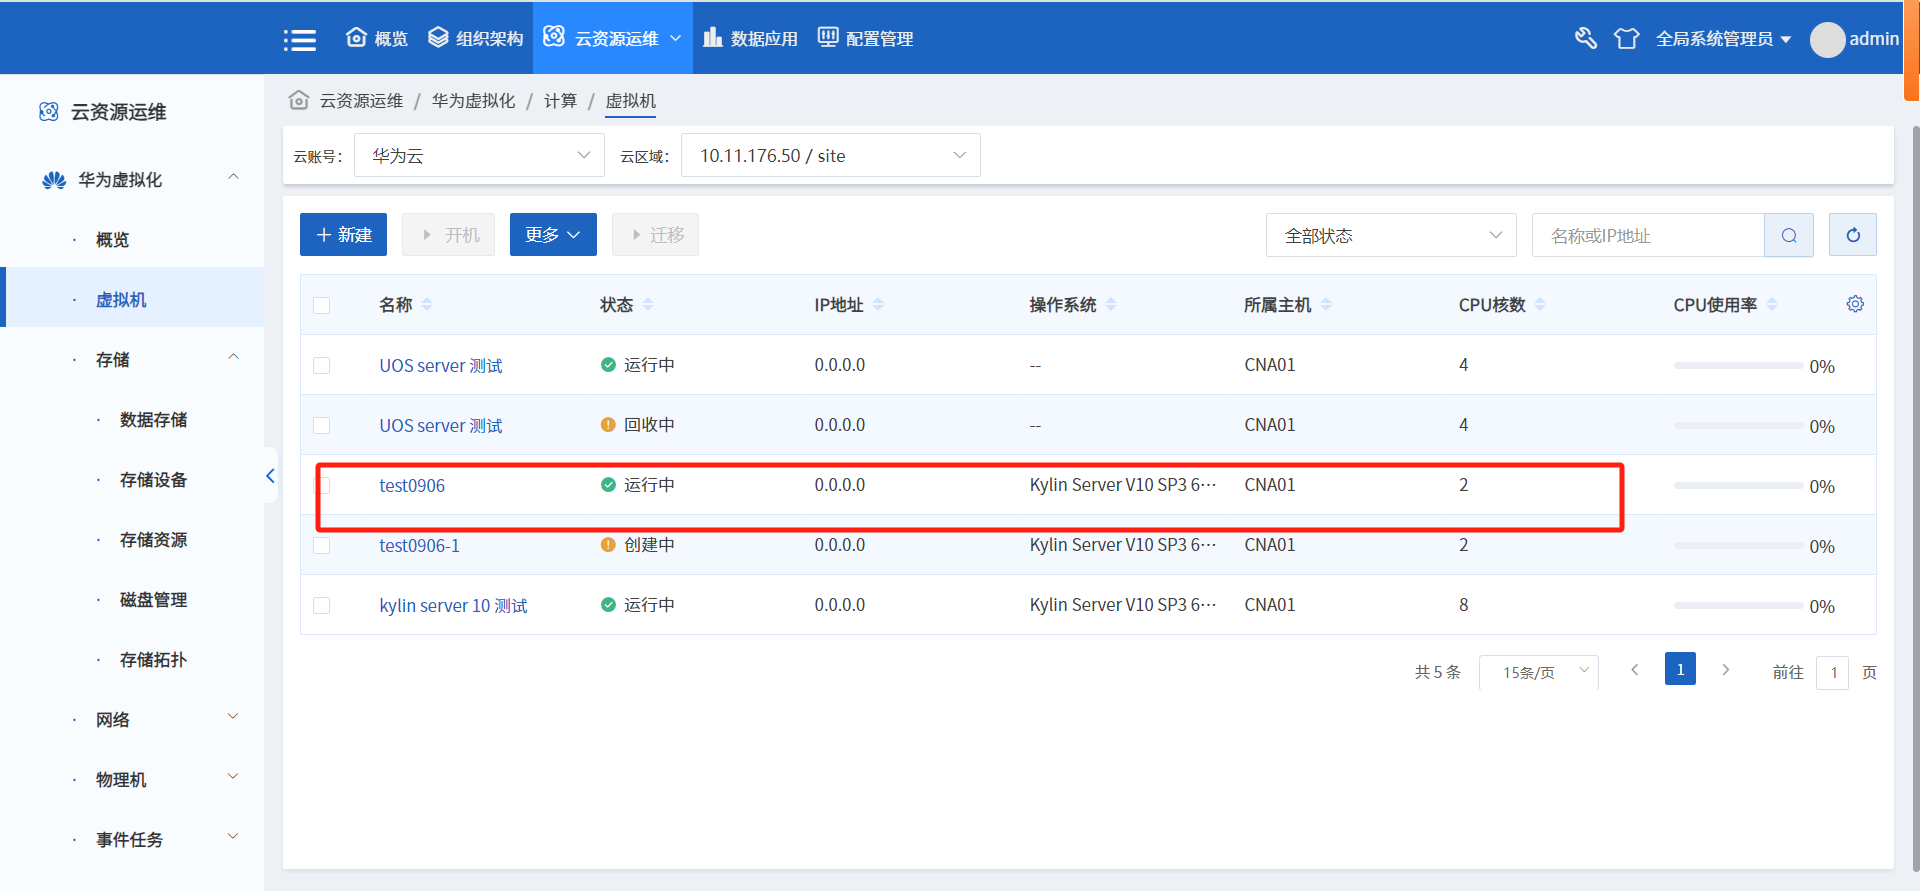Open the test0906 VM link
This screenshot has height=891, width=1920.
click(x=412, y=486)
